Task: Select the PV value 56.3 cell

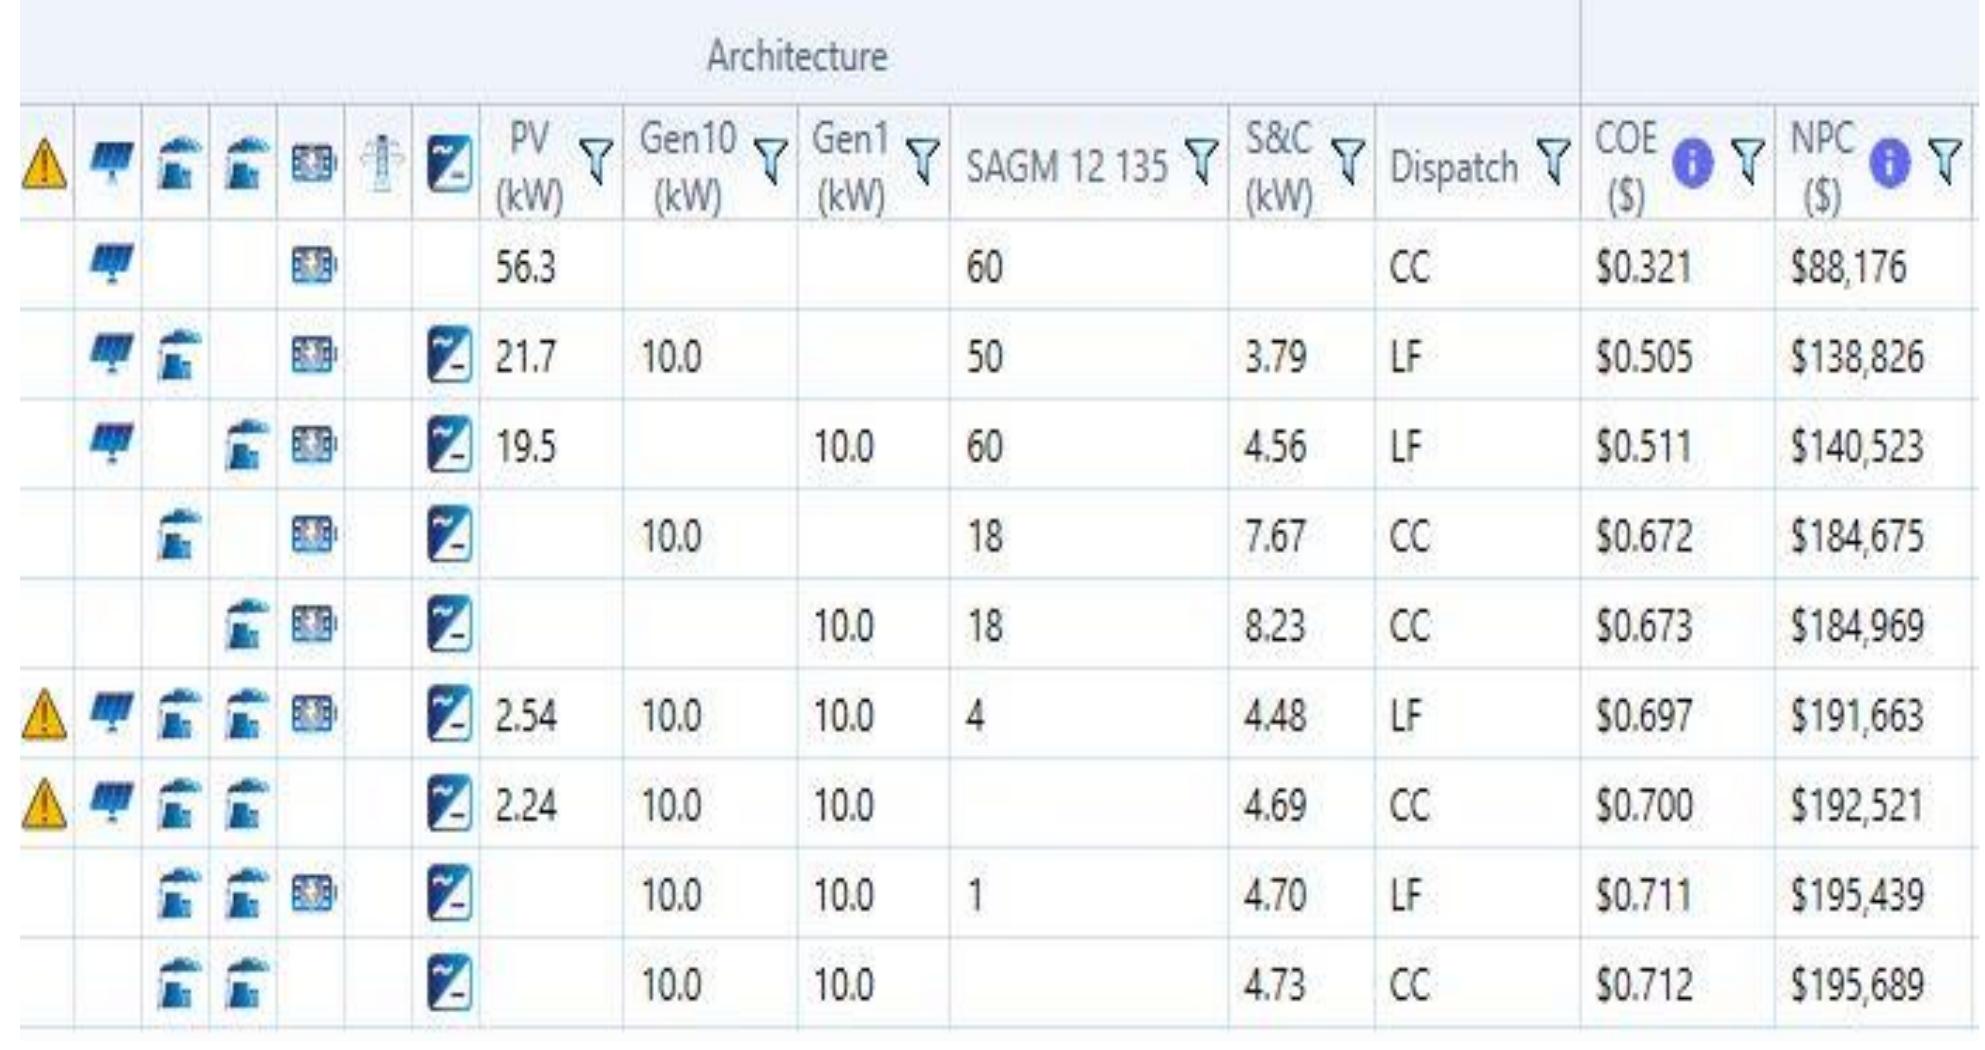Action: pyautogui.click(x=525, y=267)
